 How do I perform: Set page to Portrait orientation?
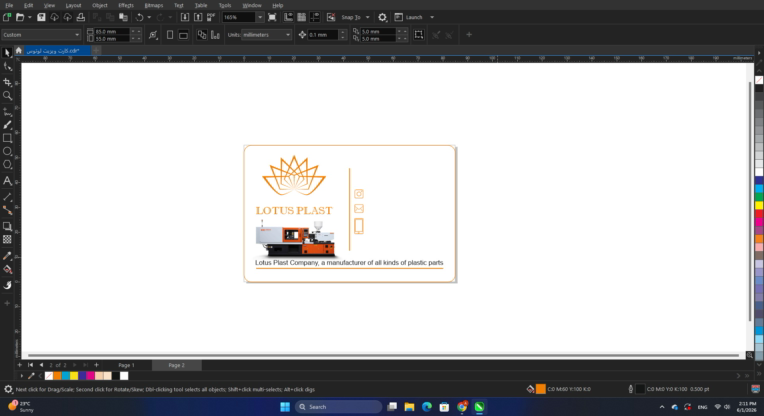pos(170,35)
